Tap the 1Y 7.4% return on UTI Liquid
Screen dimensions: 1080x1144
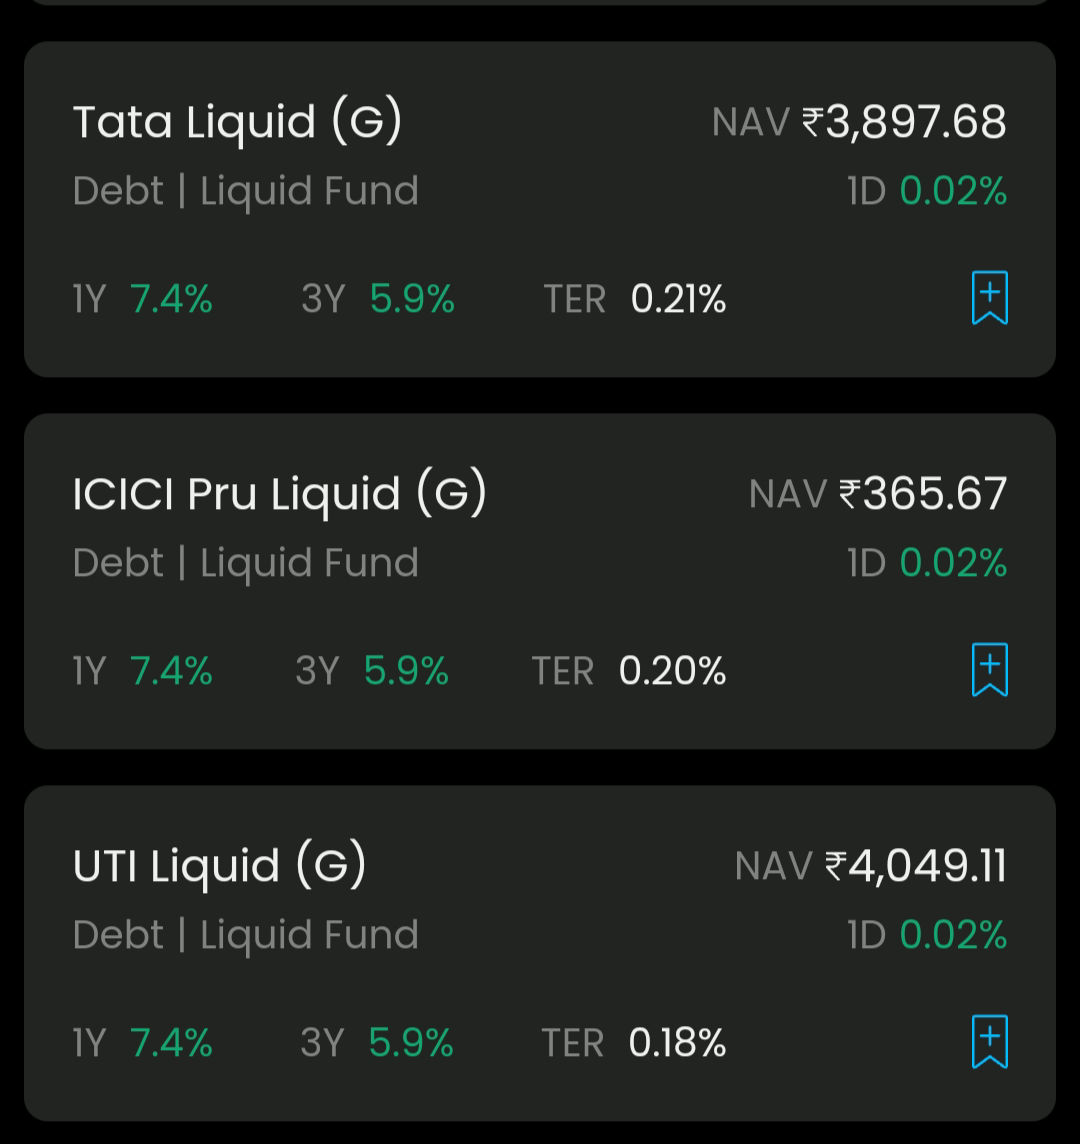click(x=142, y=1043)
